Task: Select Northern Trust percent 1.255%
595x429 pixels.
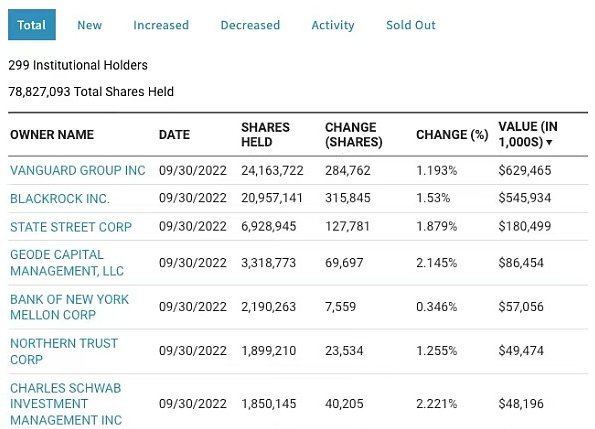Action: click(436, 351)
